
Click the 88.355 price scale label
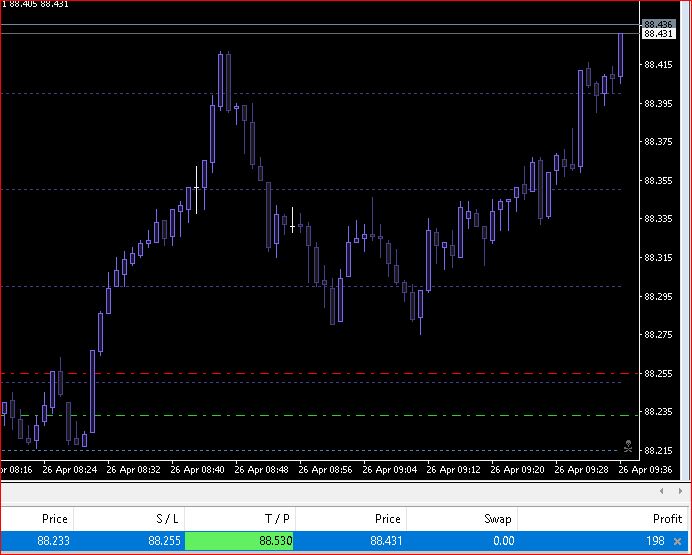[x=658, y=180]
